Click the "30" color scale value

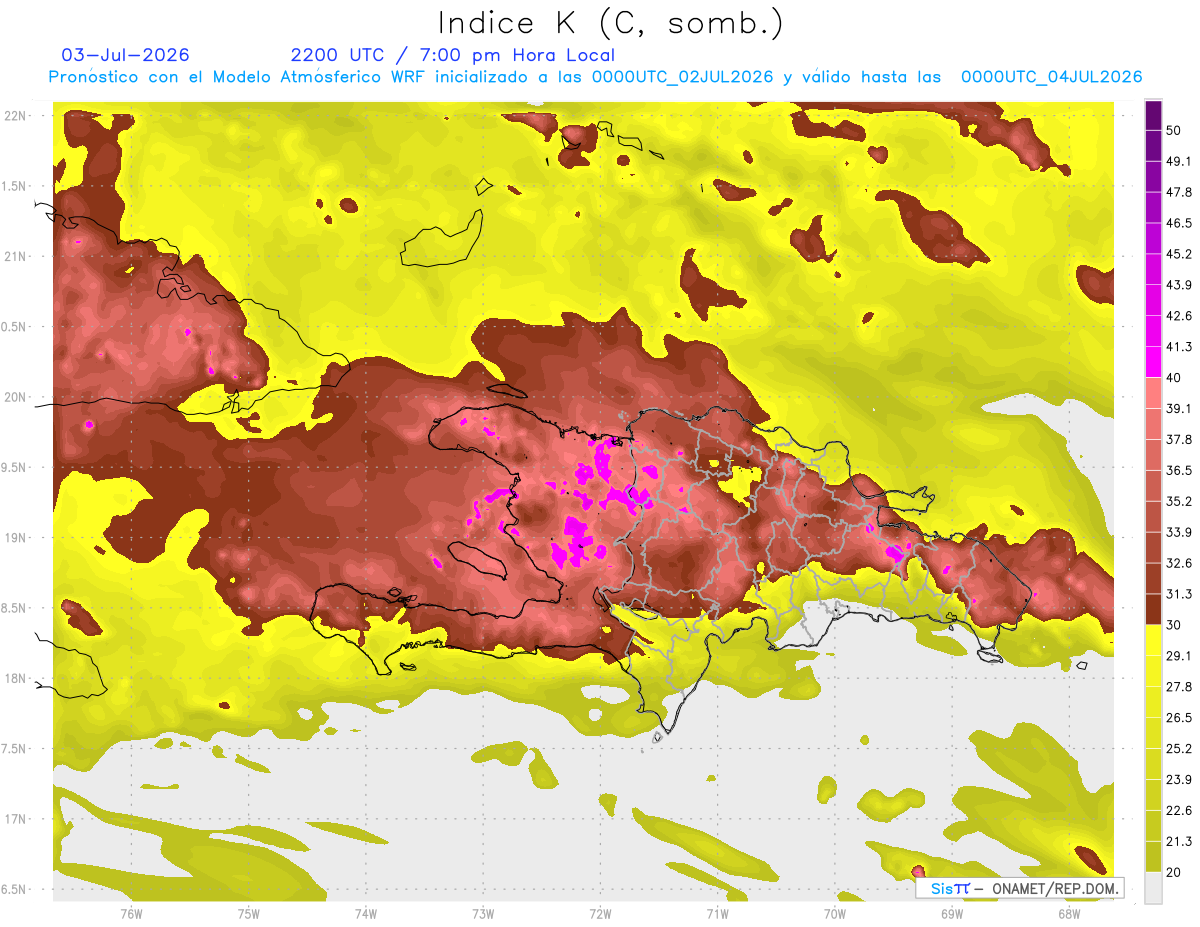coord(1174,625)
